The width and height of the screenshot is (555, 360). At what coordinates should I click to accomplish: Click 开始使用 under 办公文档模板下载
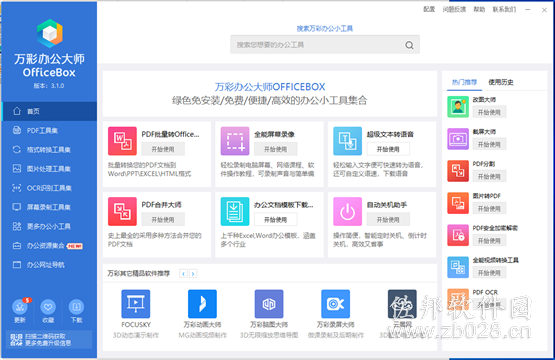275,219
